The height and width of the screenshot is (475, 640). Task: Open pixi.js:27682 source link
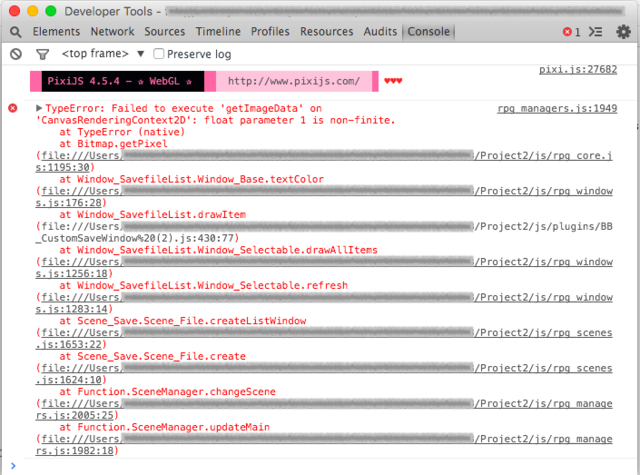coord(578,69)
